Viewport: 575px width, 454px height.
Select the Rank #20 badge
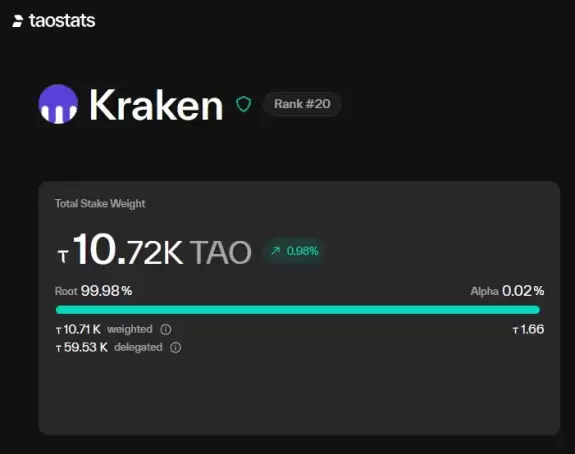coord(302,104)
